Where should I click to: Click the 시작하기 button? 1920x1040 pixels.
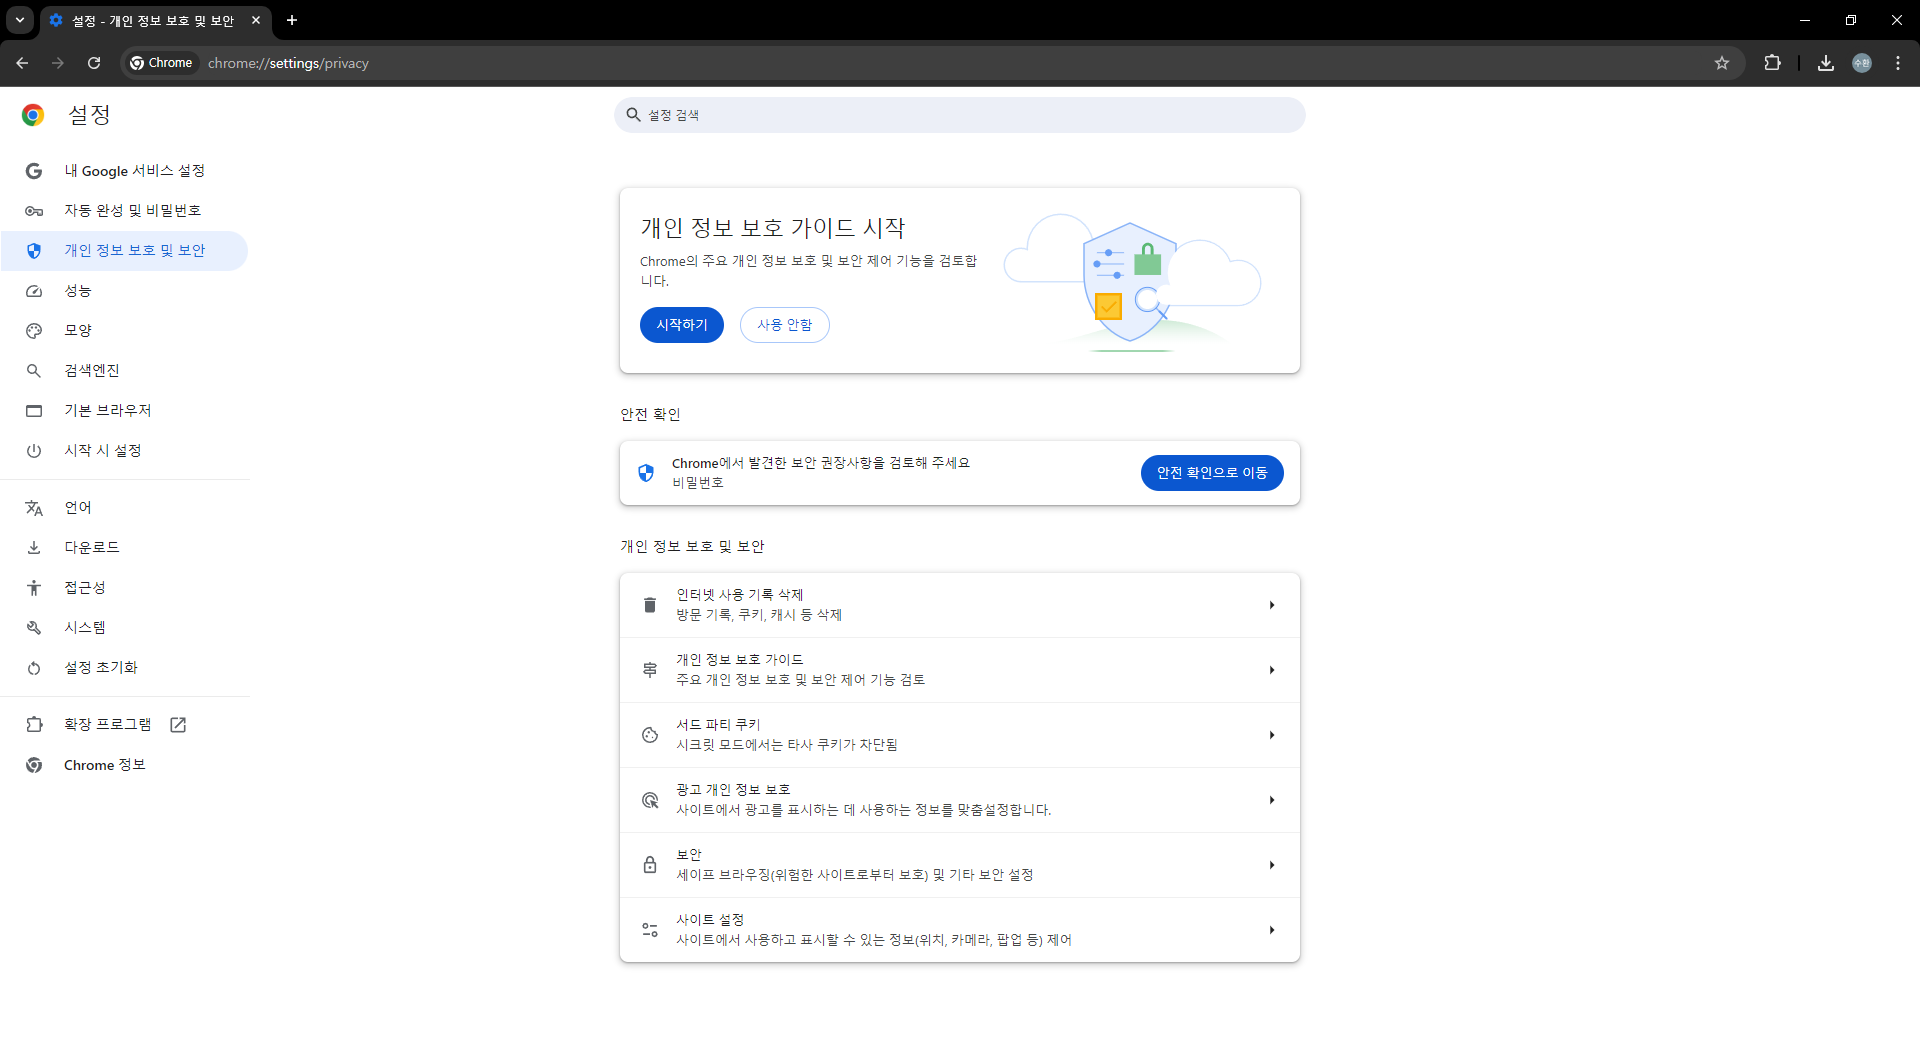coord(681,325)
